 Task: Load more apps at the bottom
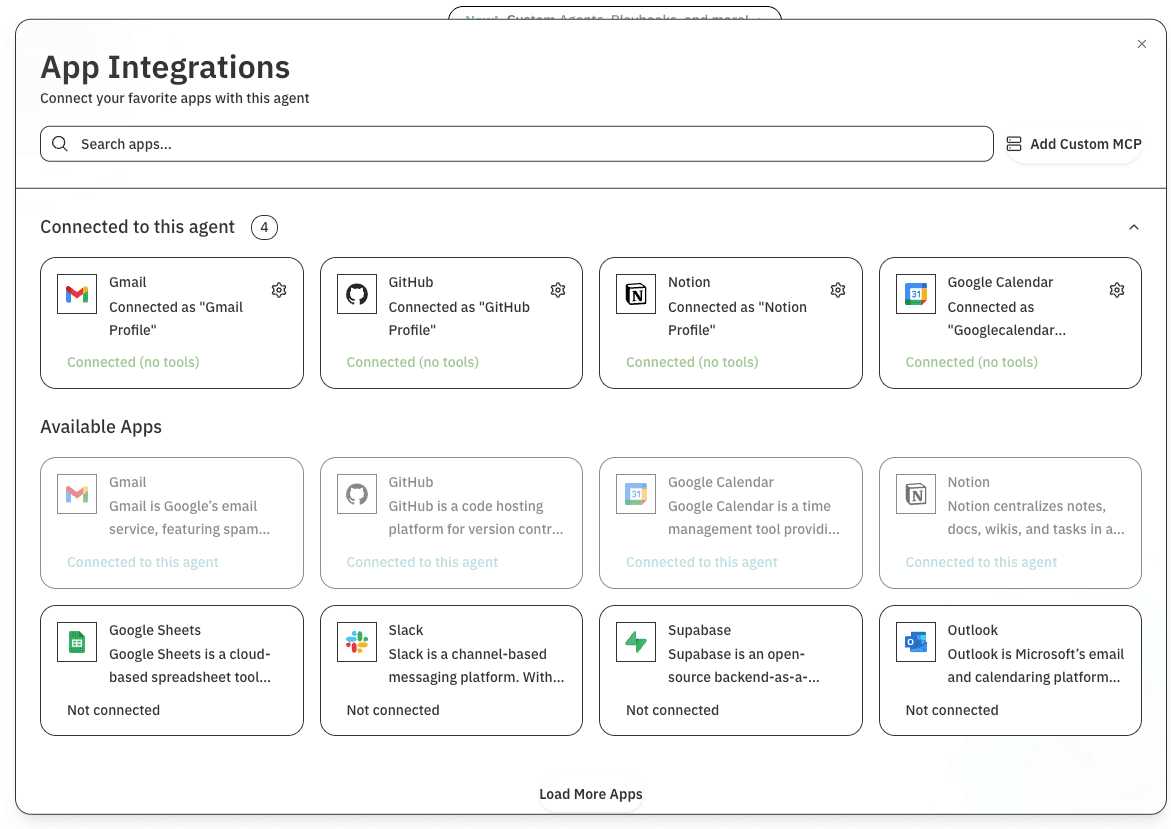[x=590, y=794]
